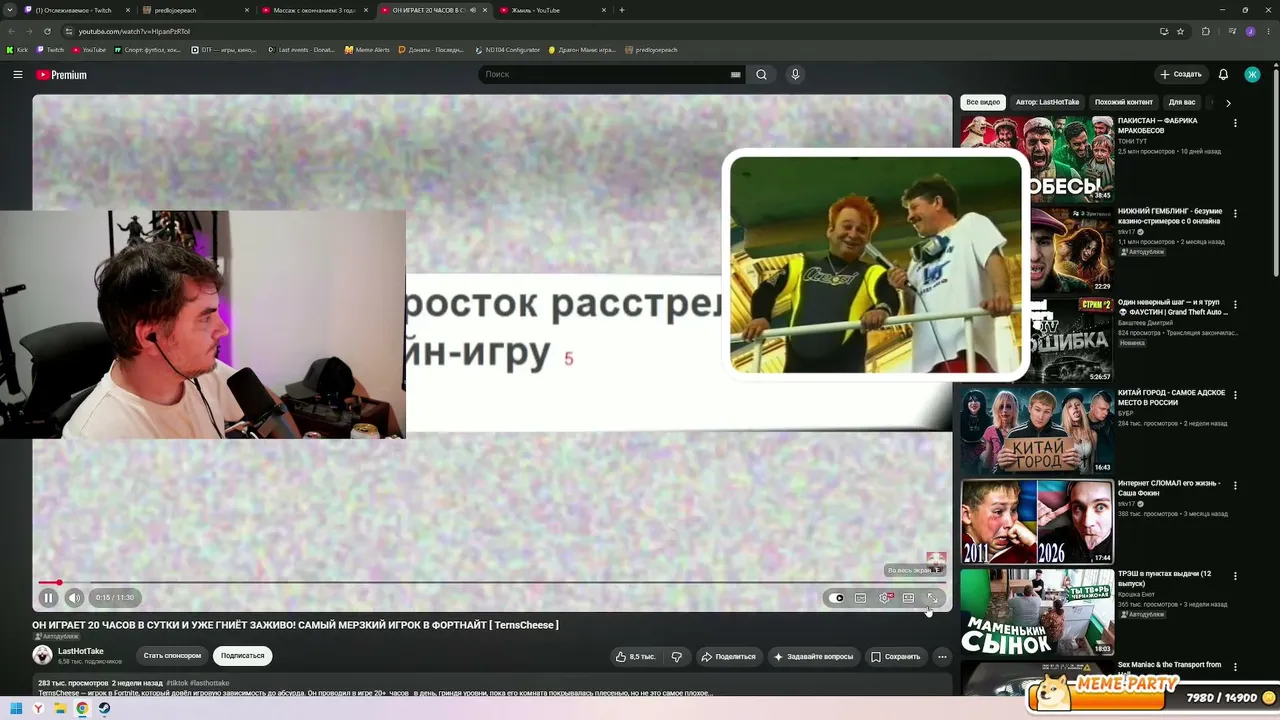Viewport: 1280px width, 720px height.
Task: Start voice search with microphone
Action: point(795,74)
